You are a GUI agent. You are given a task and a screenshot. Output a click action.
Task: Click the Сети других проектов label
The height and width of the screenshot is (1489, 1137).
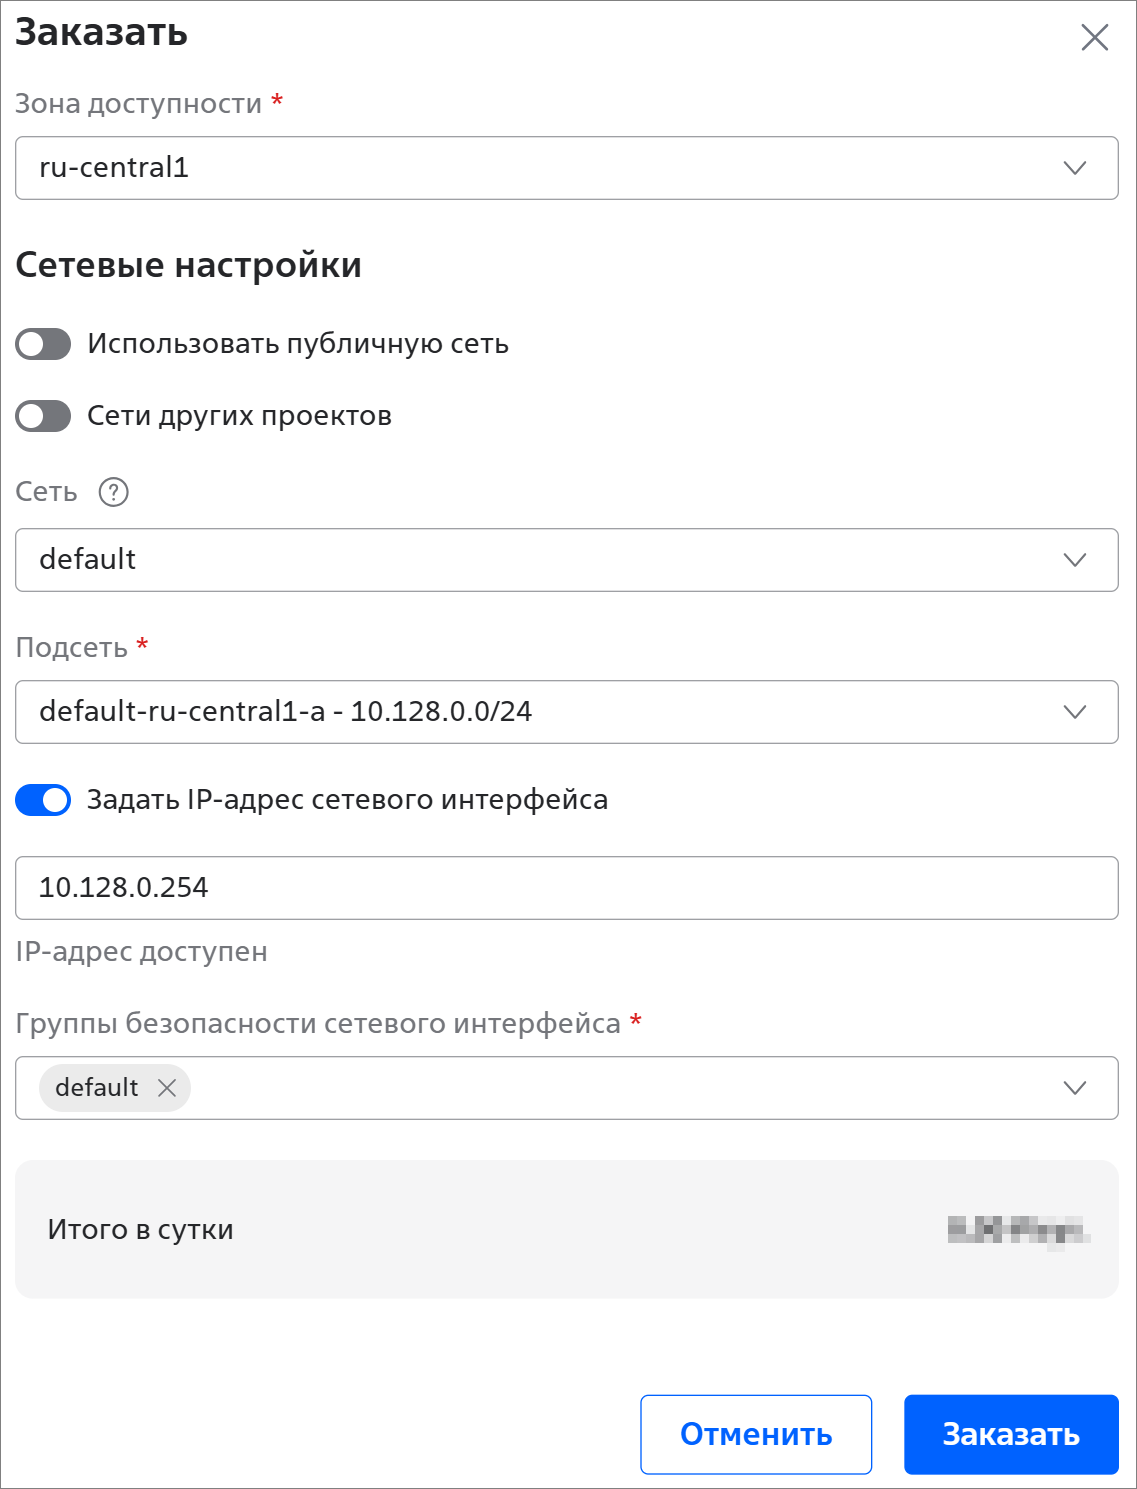[x=239, y=416]
